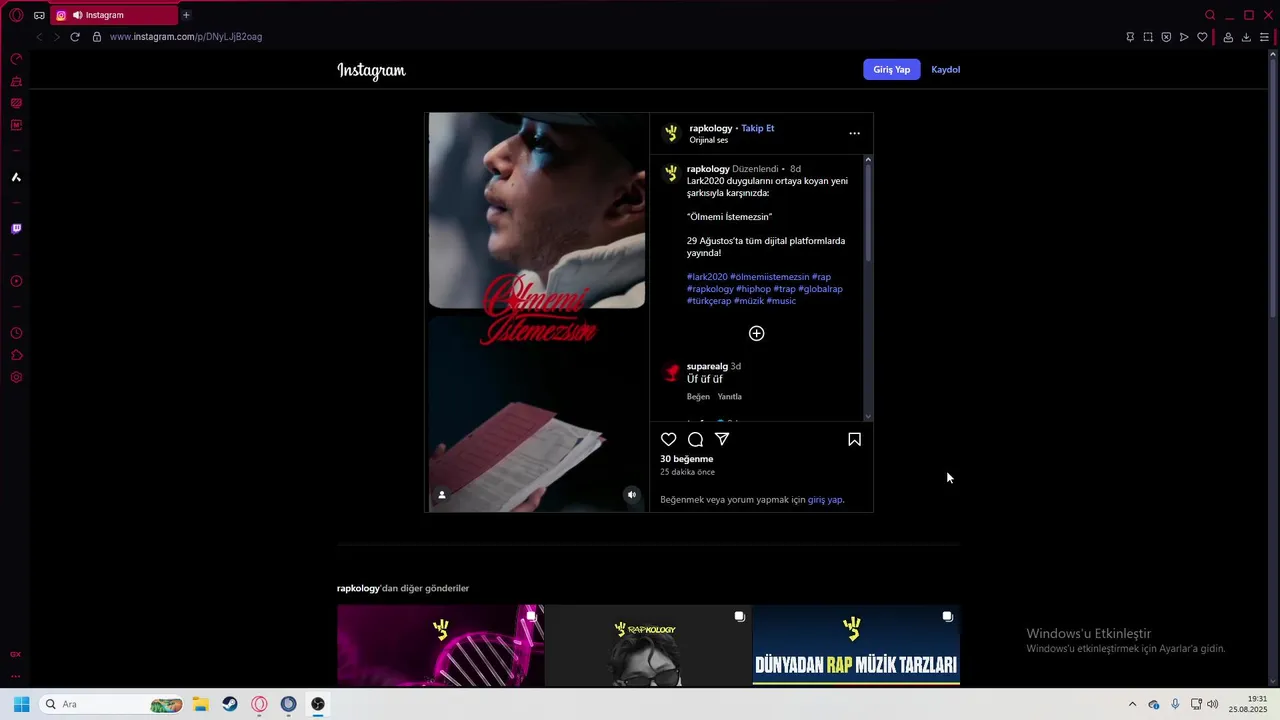
Task: Click the Kaydol link
Action: [946, 70]
